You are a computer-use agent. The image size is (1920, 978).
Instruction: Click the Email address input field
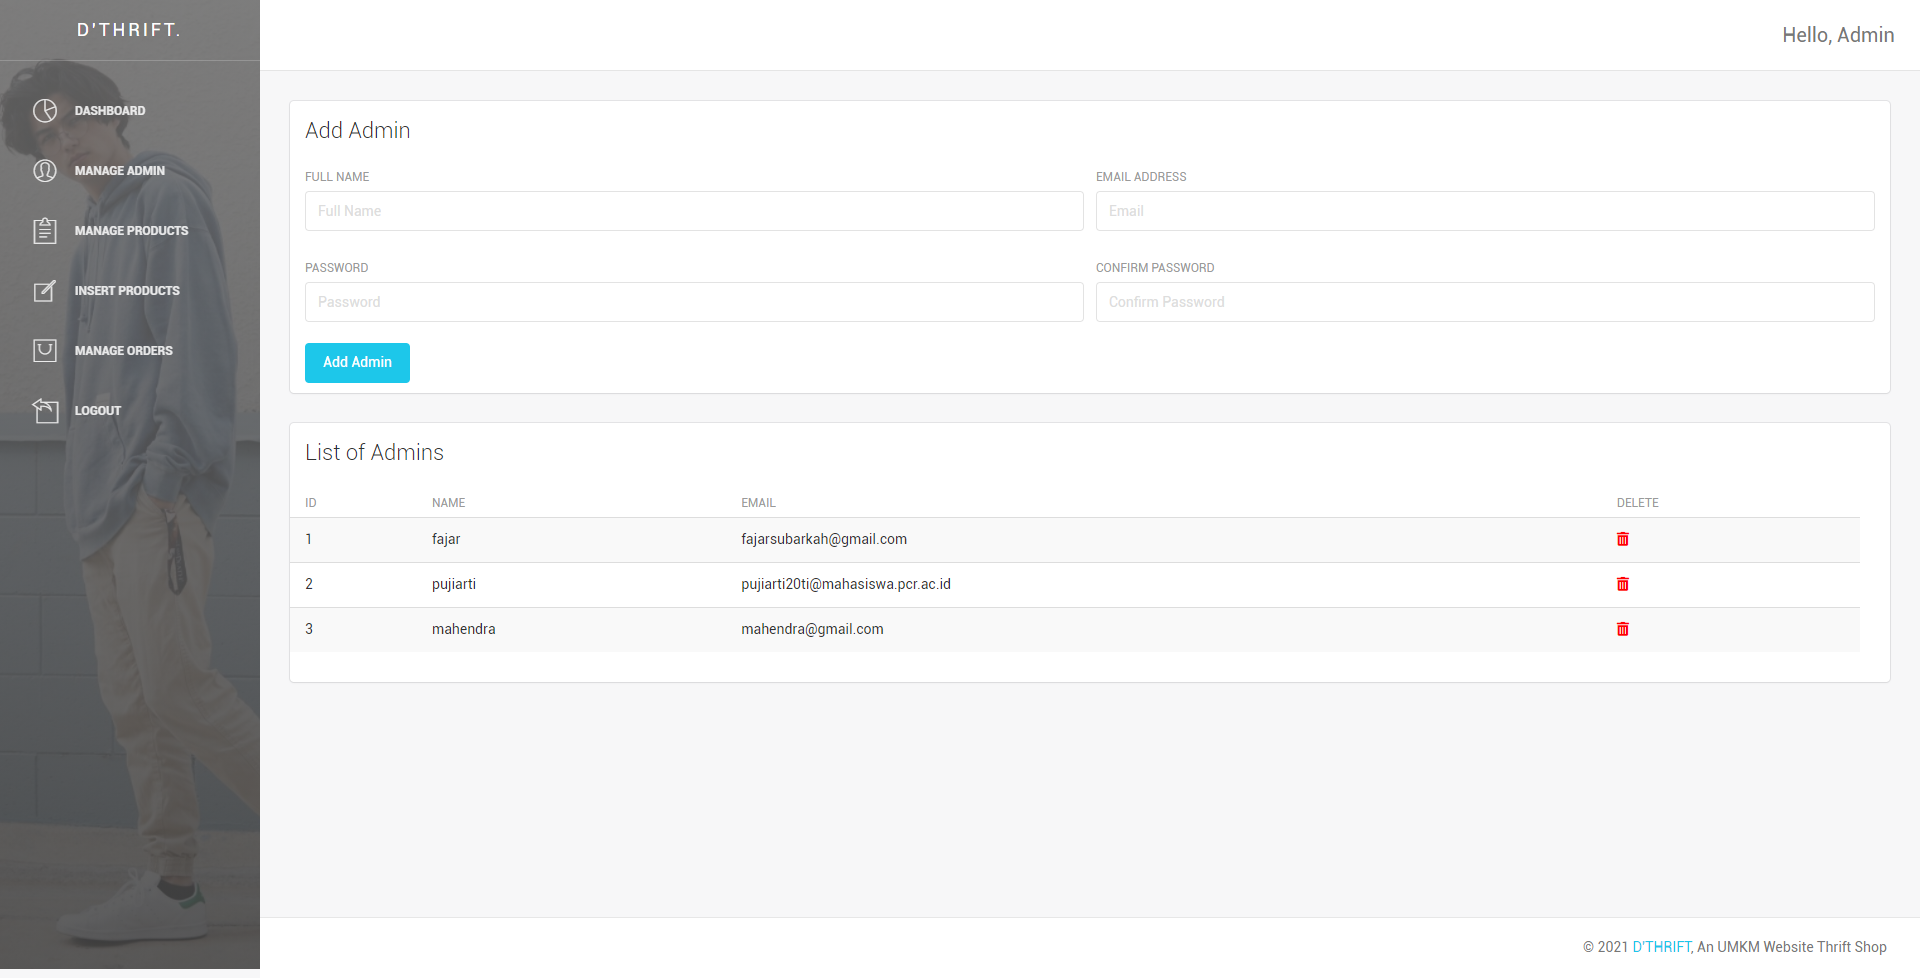coord(1485,211)
